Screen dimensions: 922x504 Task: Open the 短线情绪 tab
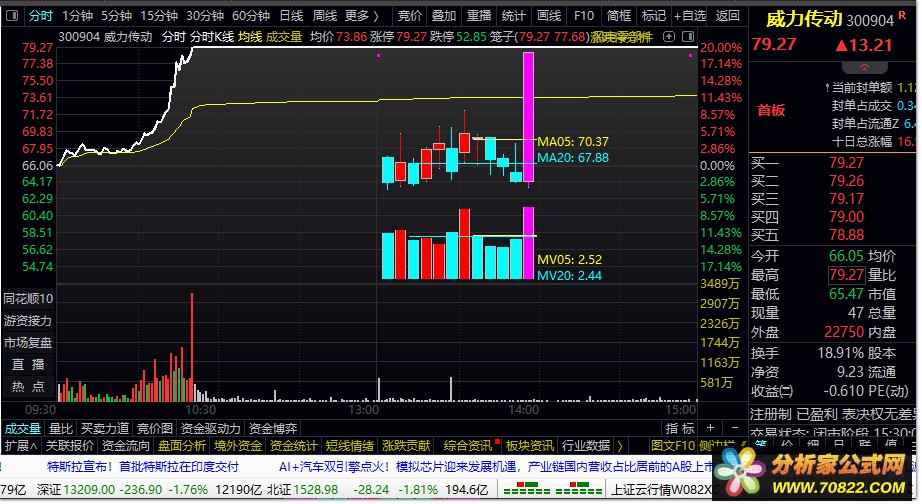pyautogui.click(x=349, y=446)
